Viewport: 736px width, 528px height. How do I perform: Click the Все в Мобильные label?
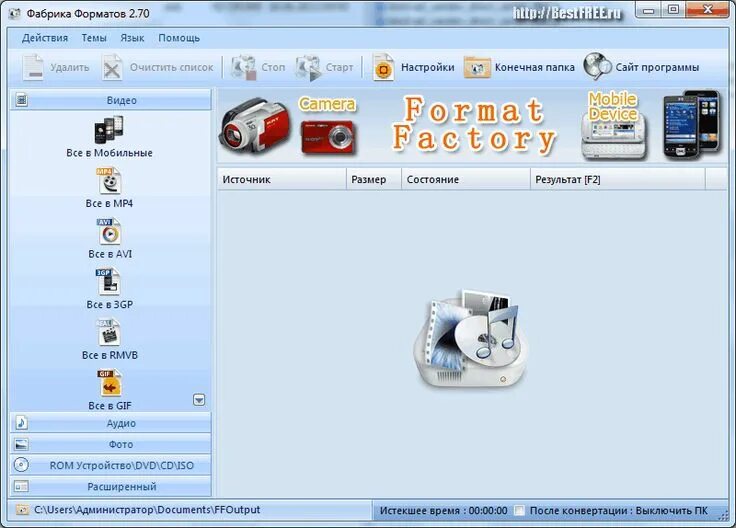click(109, 153)
